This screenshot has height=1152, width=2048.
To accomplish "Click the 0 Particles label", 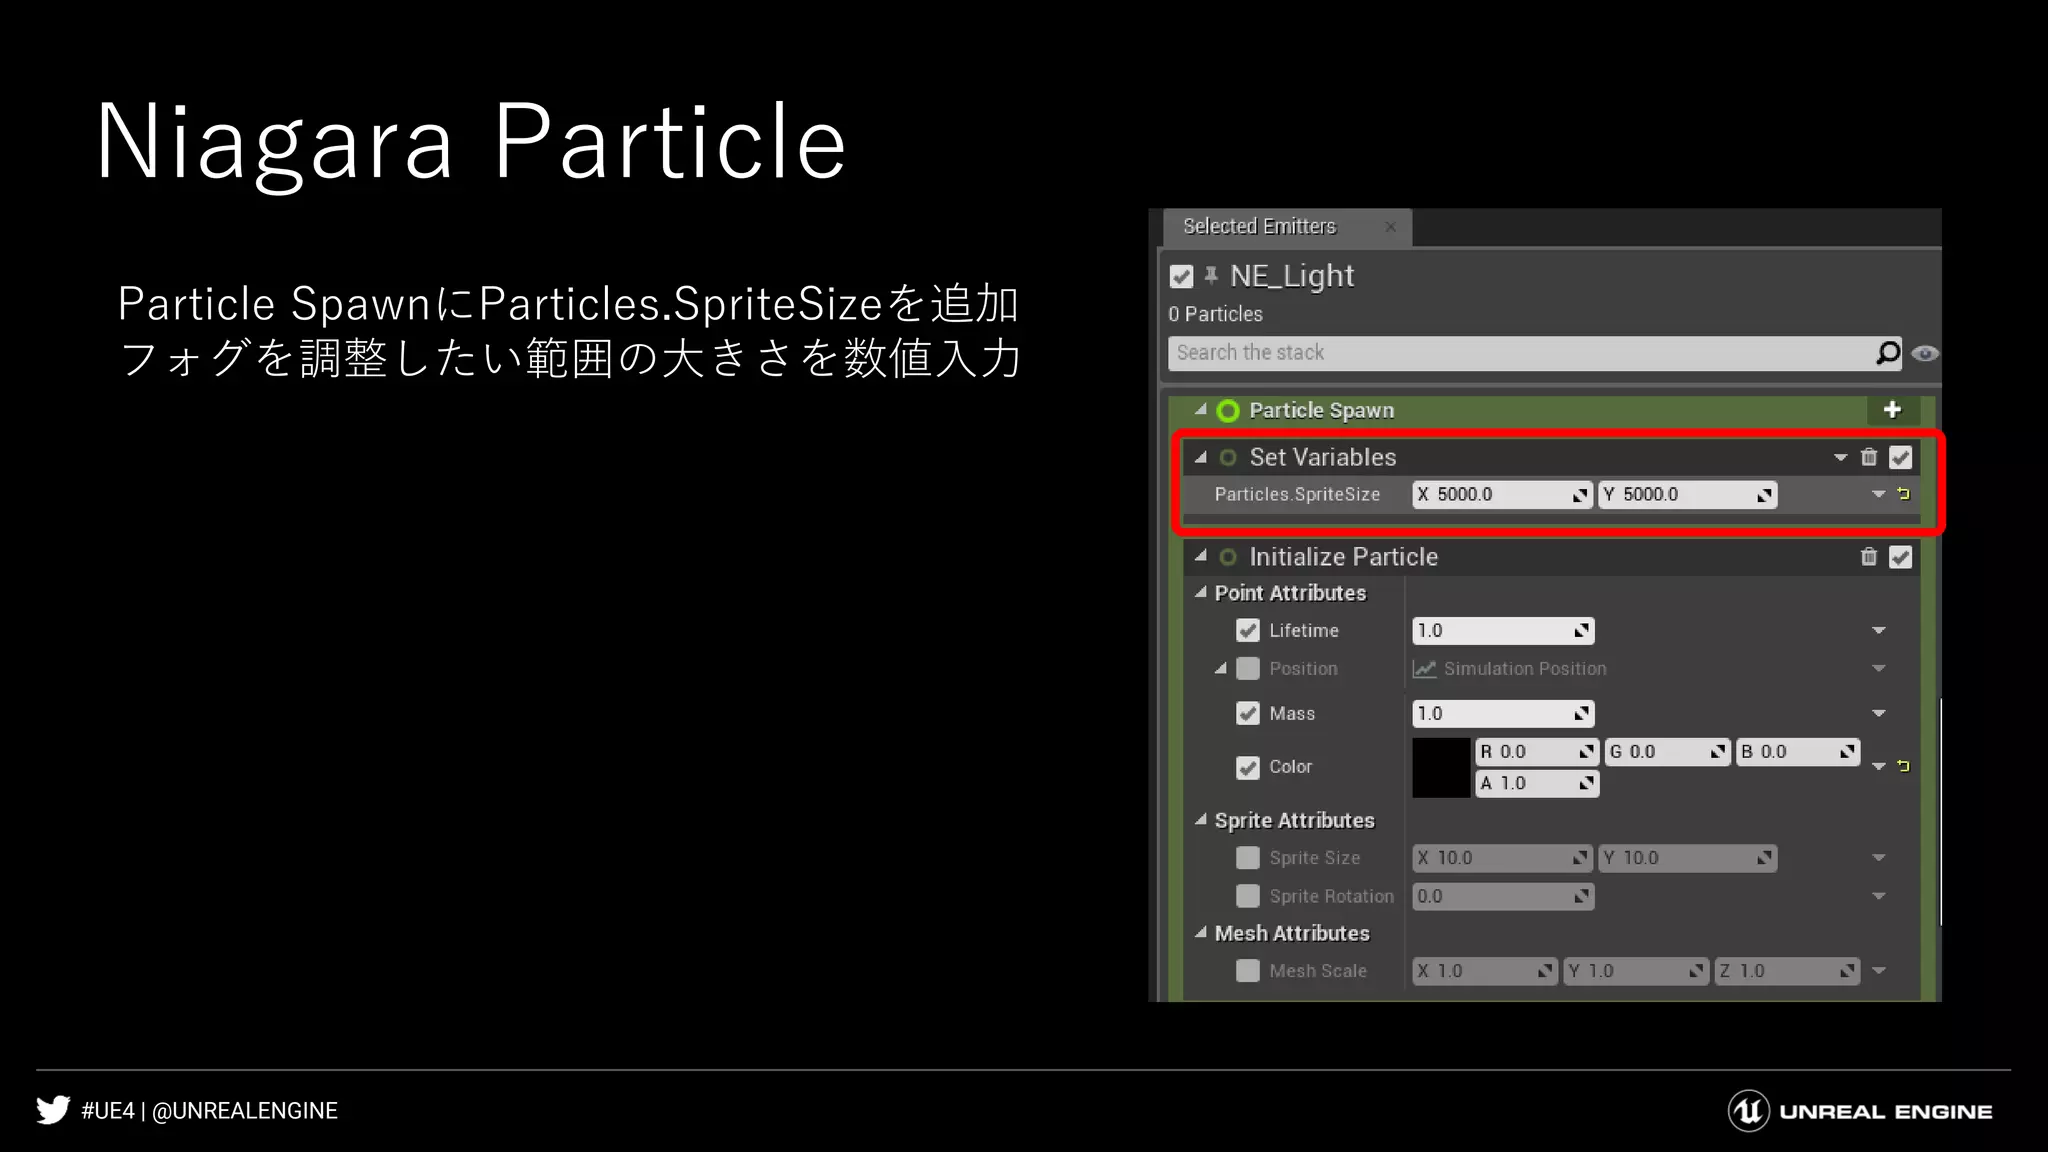I will (1215, 314).
